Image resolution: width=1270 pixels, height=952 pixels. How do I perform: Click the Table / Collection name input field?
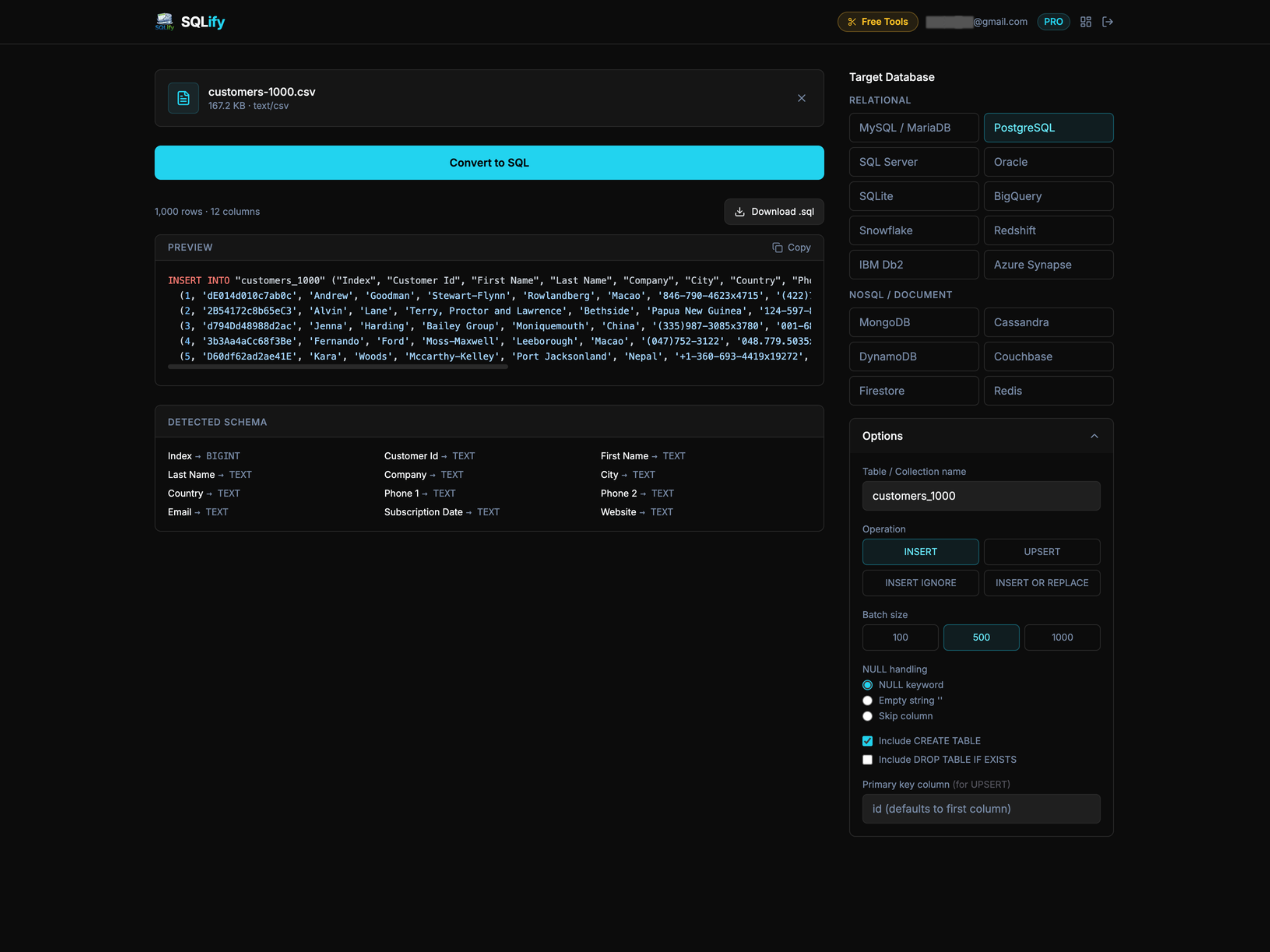click(980, 495)
